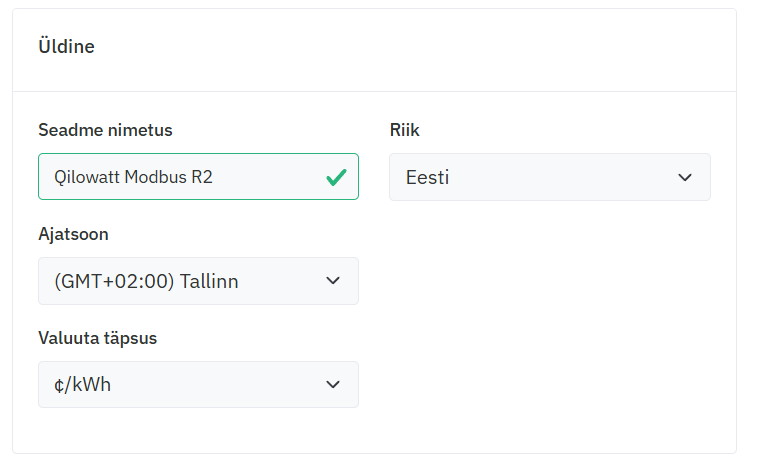This screenshot has height=466, width=766.
Task: Click the 'Riik' field label
Action: [405, 130]
